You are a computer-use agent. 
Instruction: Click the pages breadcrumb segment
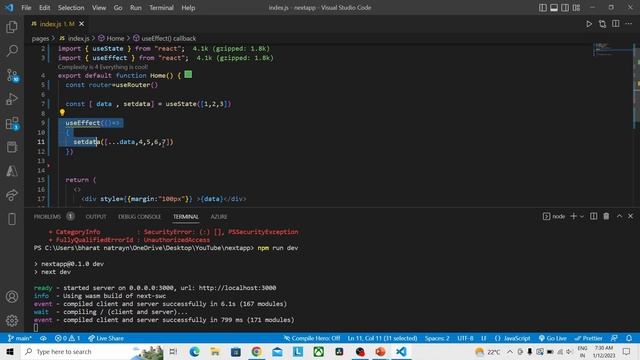tap(40, 38)
